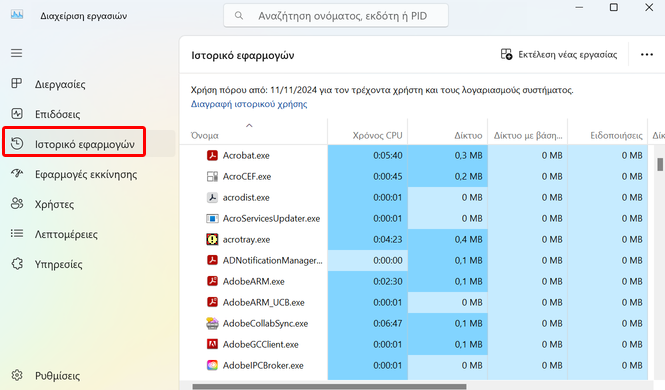Viewport: 665px width, 390px height.
Task: Click the Acrobat.exe icon
Action: (212, 156)
